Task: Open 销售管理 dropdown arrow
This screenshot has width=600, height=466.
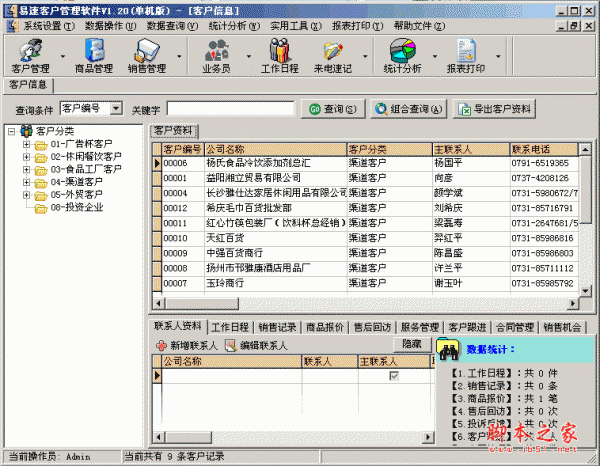Action: tap(179, 56)
